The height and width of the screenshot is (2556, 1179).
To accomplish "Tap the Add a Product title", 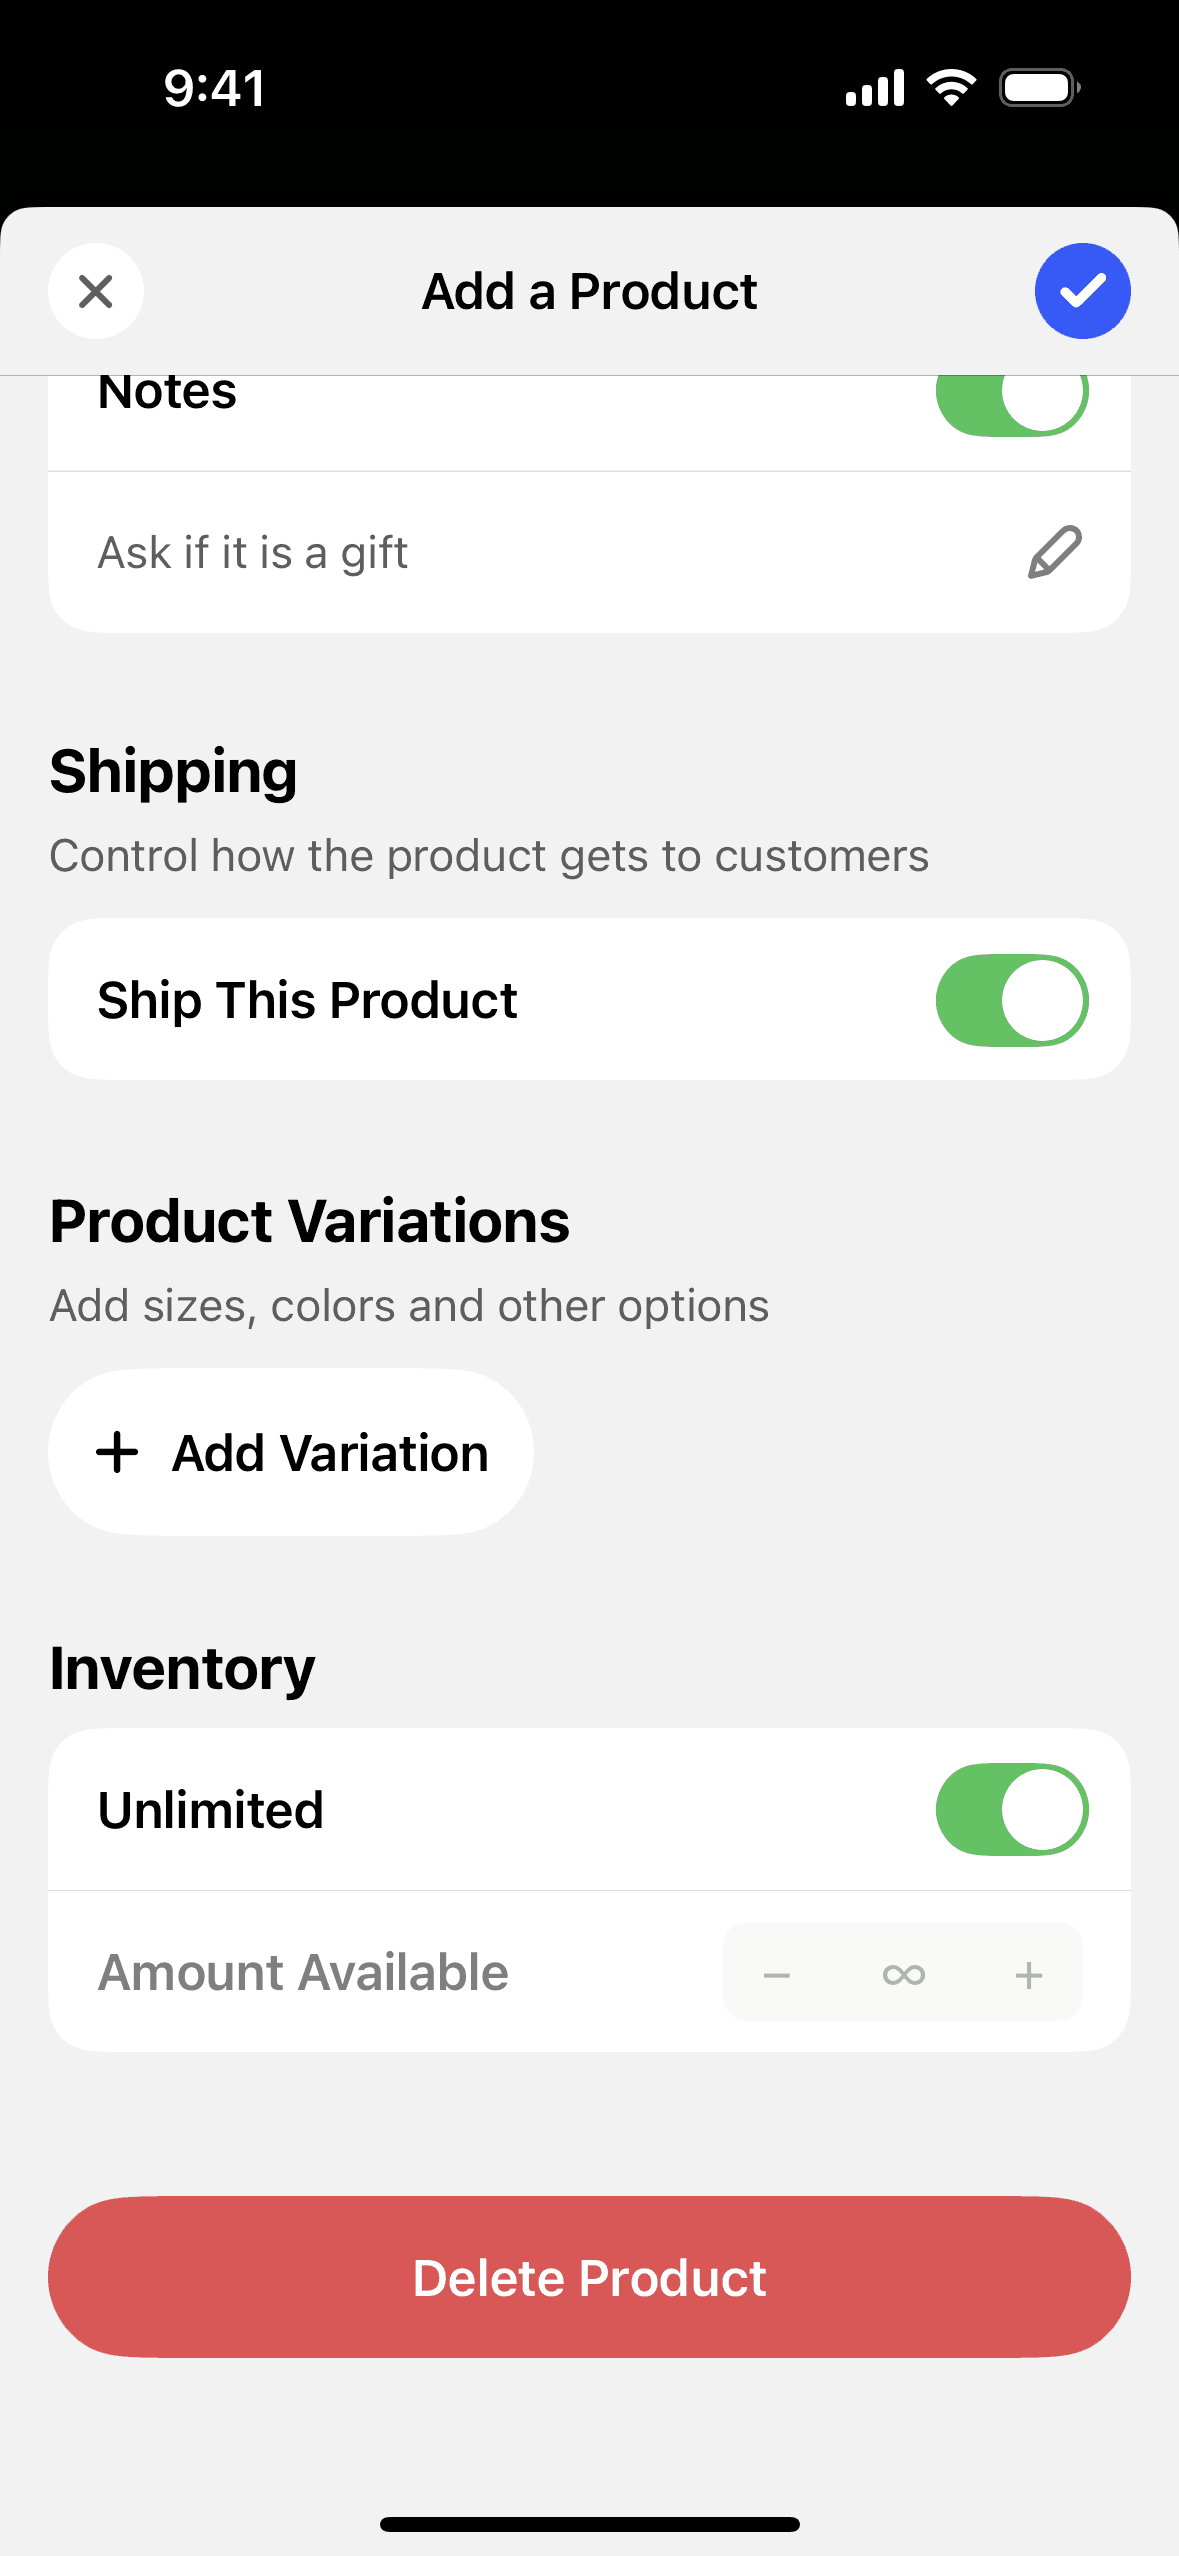I will point(589,292).
